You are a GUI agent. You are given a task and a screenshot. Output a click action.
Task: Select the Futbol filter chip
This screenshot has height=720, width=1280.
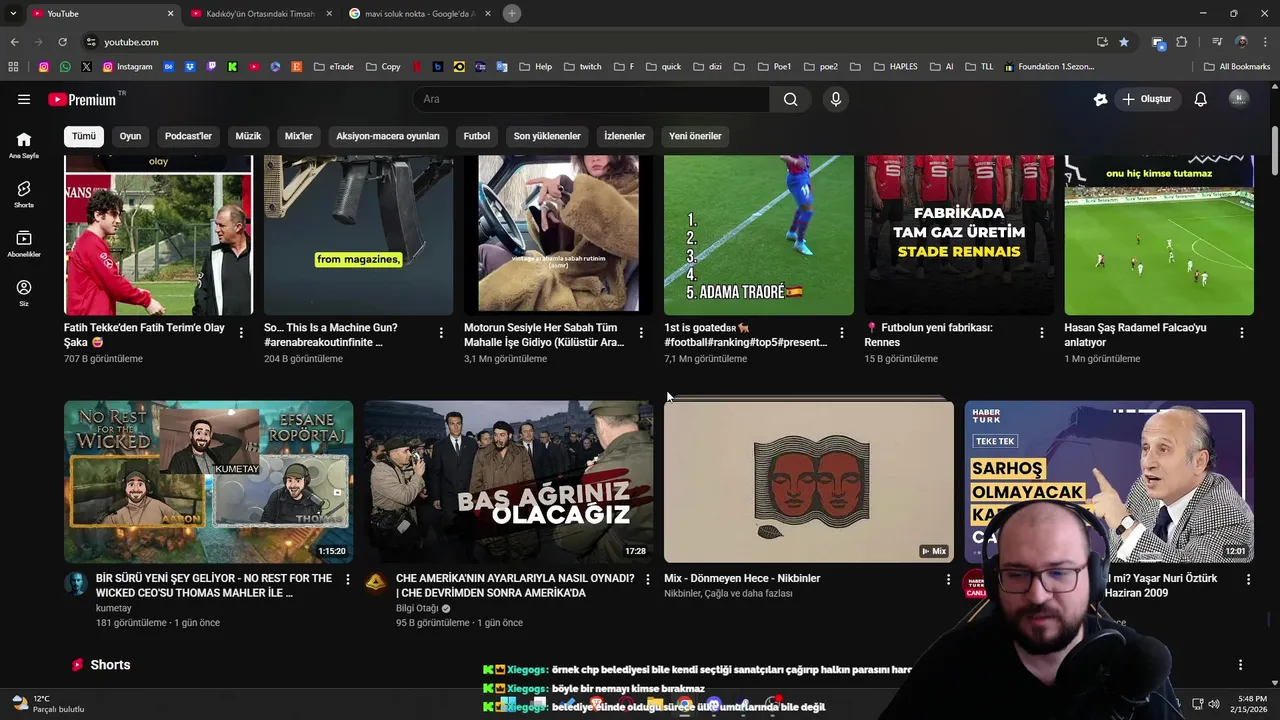pyautogui.click(x=477, y=136)
